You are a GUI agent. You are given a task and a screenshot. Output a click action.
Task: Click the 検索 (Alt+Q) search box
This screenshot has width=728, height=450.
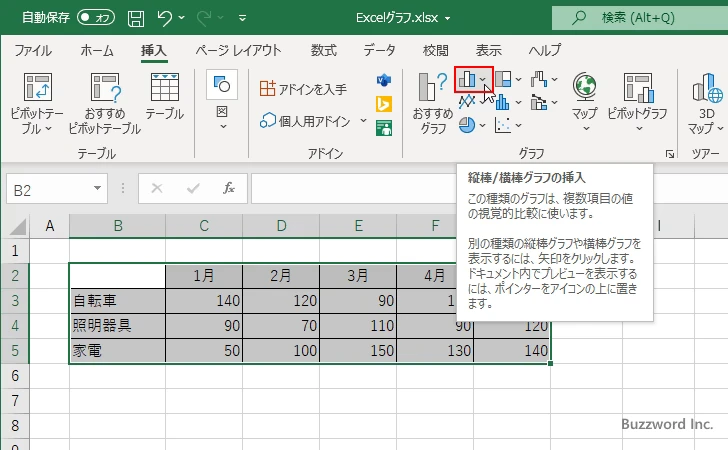click(640, 18)
